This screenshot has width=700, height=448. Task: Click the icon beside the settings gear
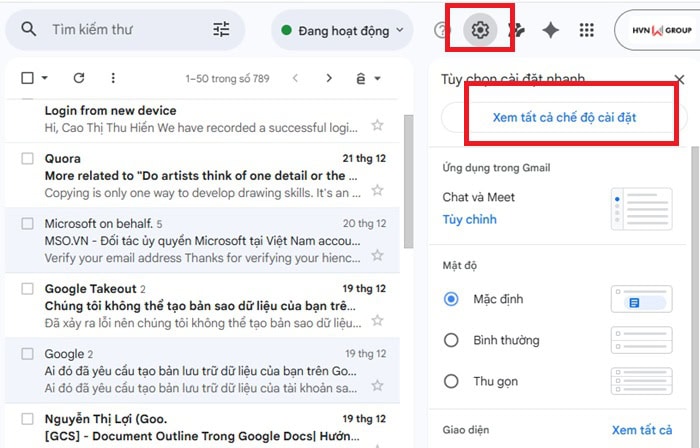click(x=517, y=30)
